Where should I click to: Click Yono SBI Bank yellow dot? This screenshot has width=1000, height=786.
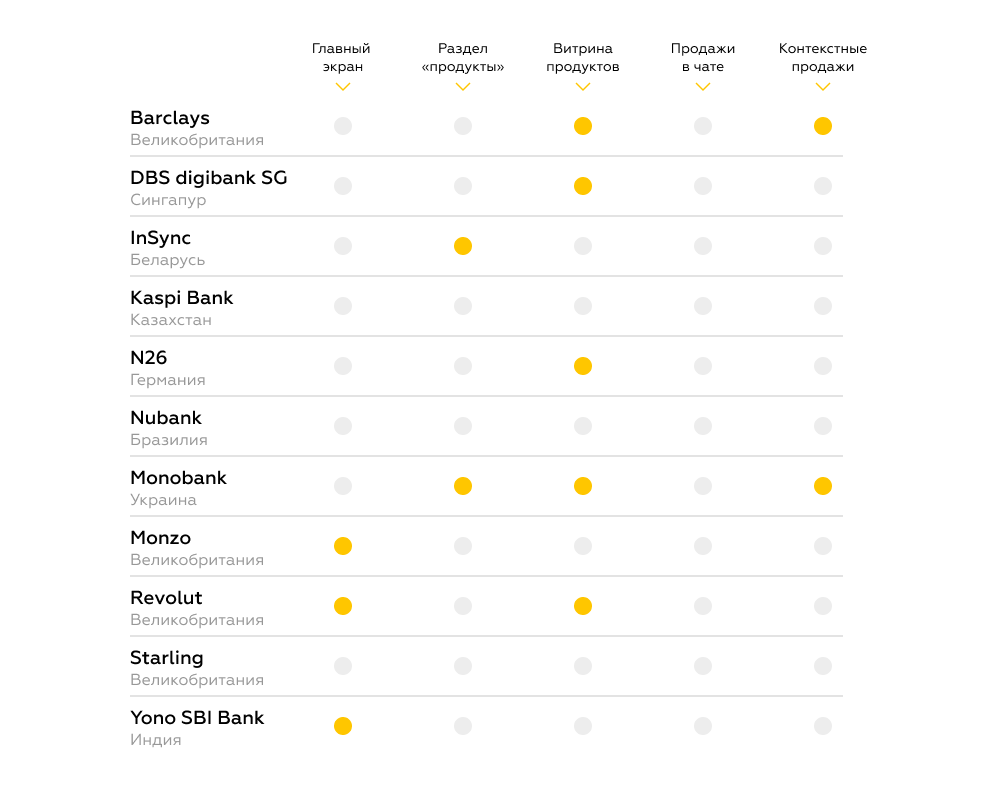pyautogui.click(x=343, y=726)
